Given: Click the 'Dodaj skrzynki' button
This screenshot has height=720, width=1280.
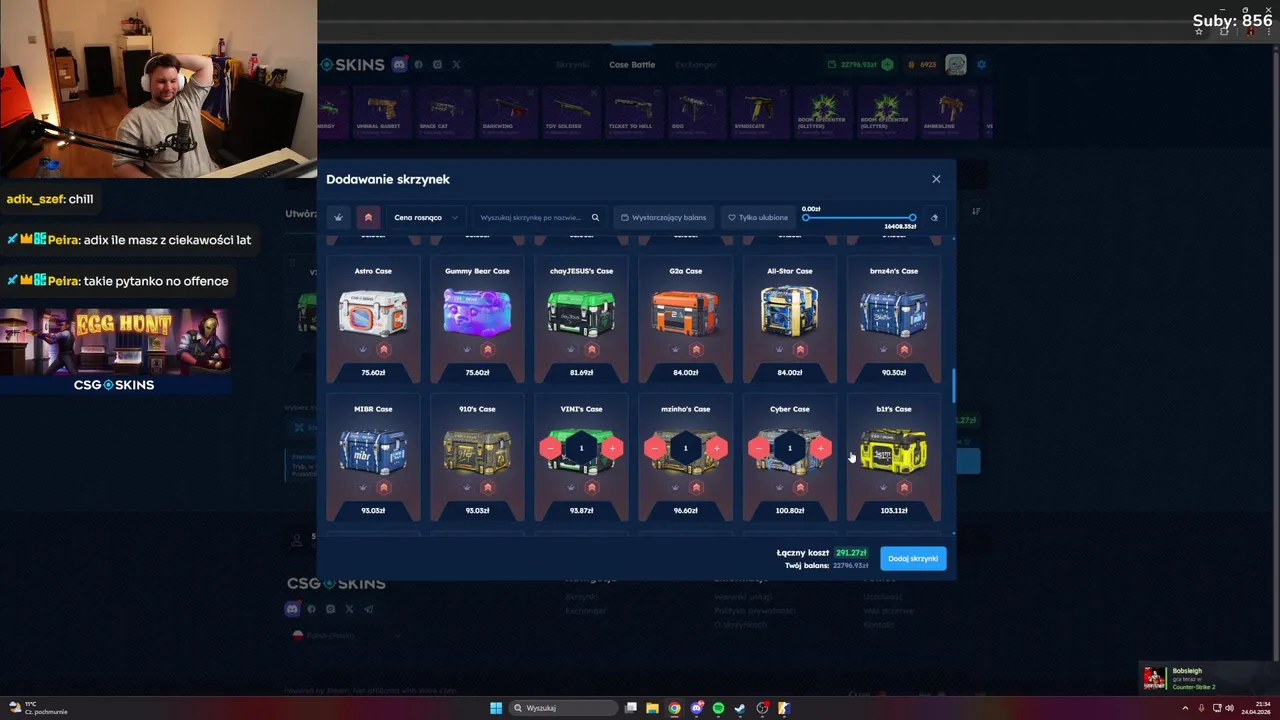Looking at the screenshot, I should 913,558.
